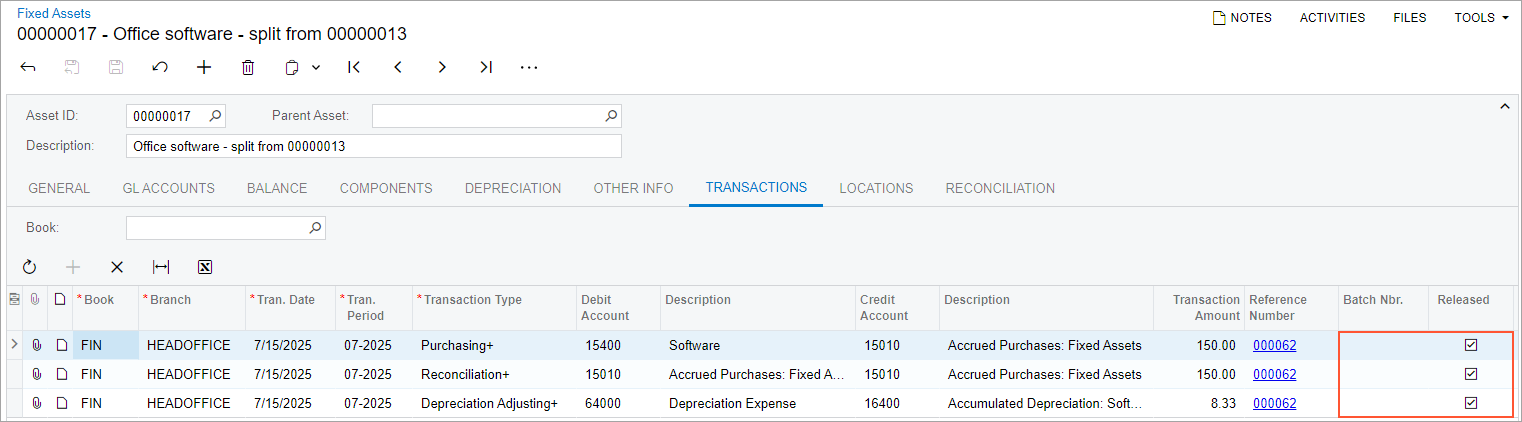
Task: Toggle Released checkbox for Depreciation Adjusting+ row
Action: point(1470,403)
